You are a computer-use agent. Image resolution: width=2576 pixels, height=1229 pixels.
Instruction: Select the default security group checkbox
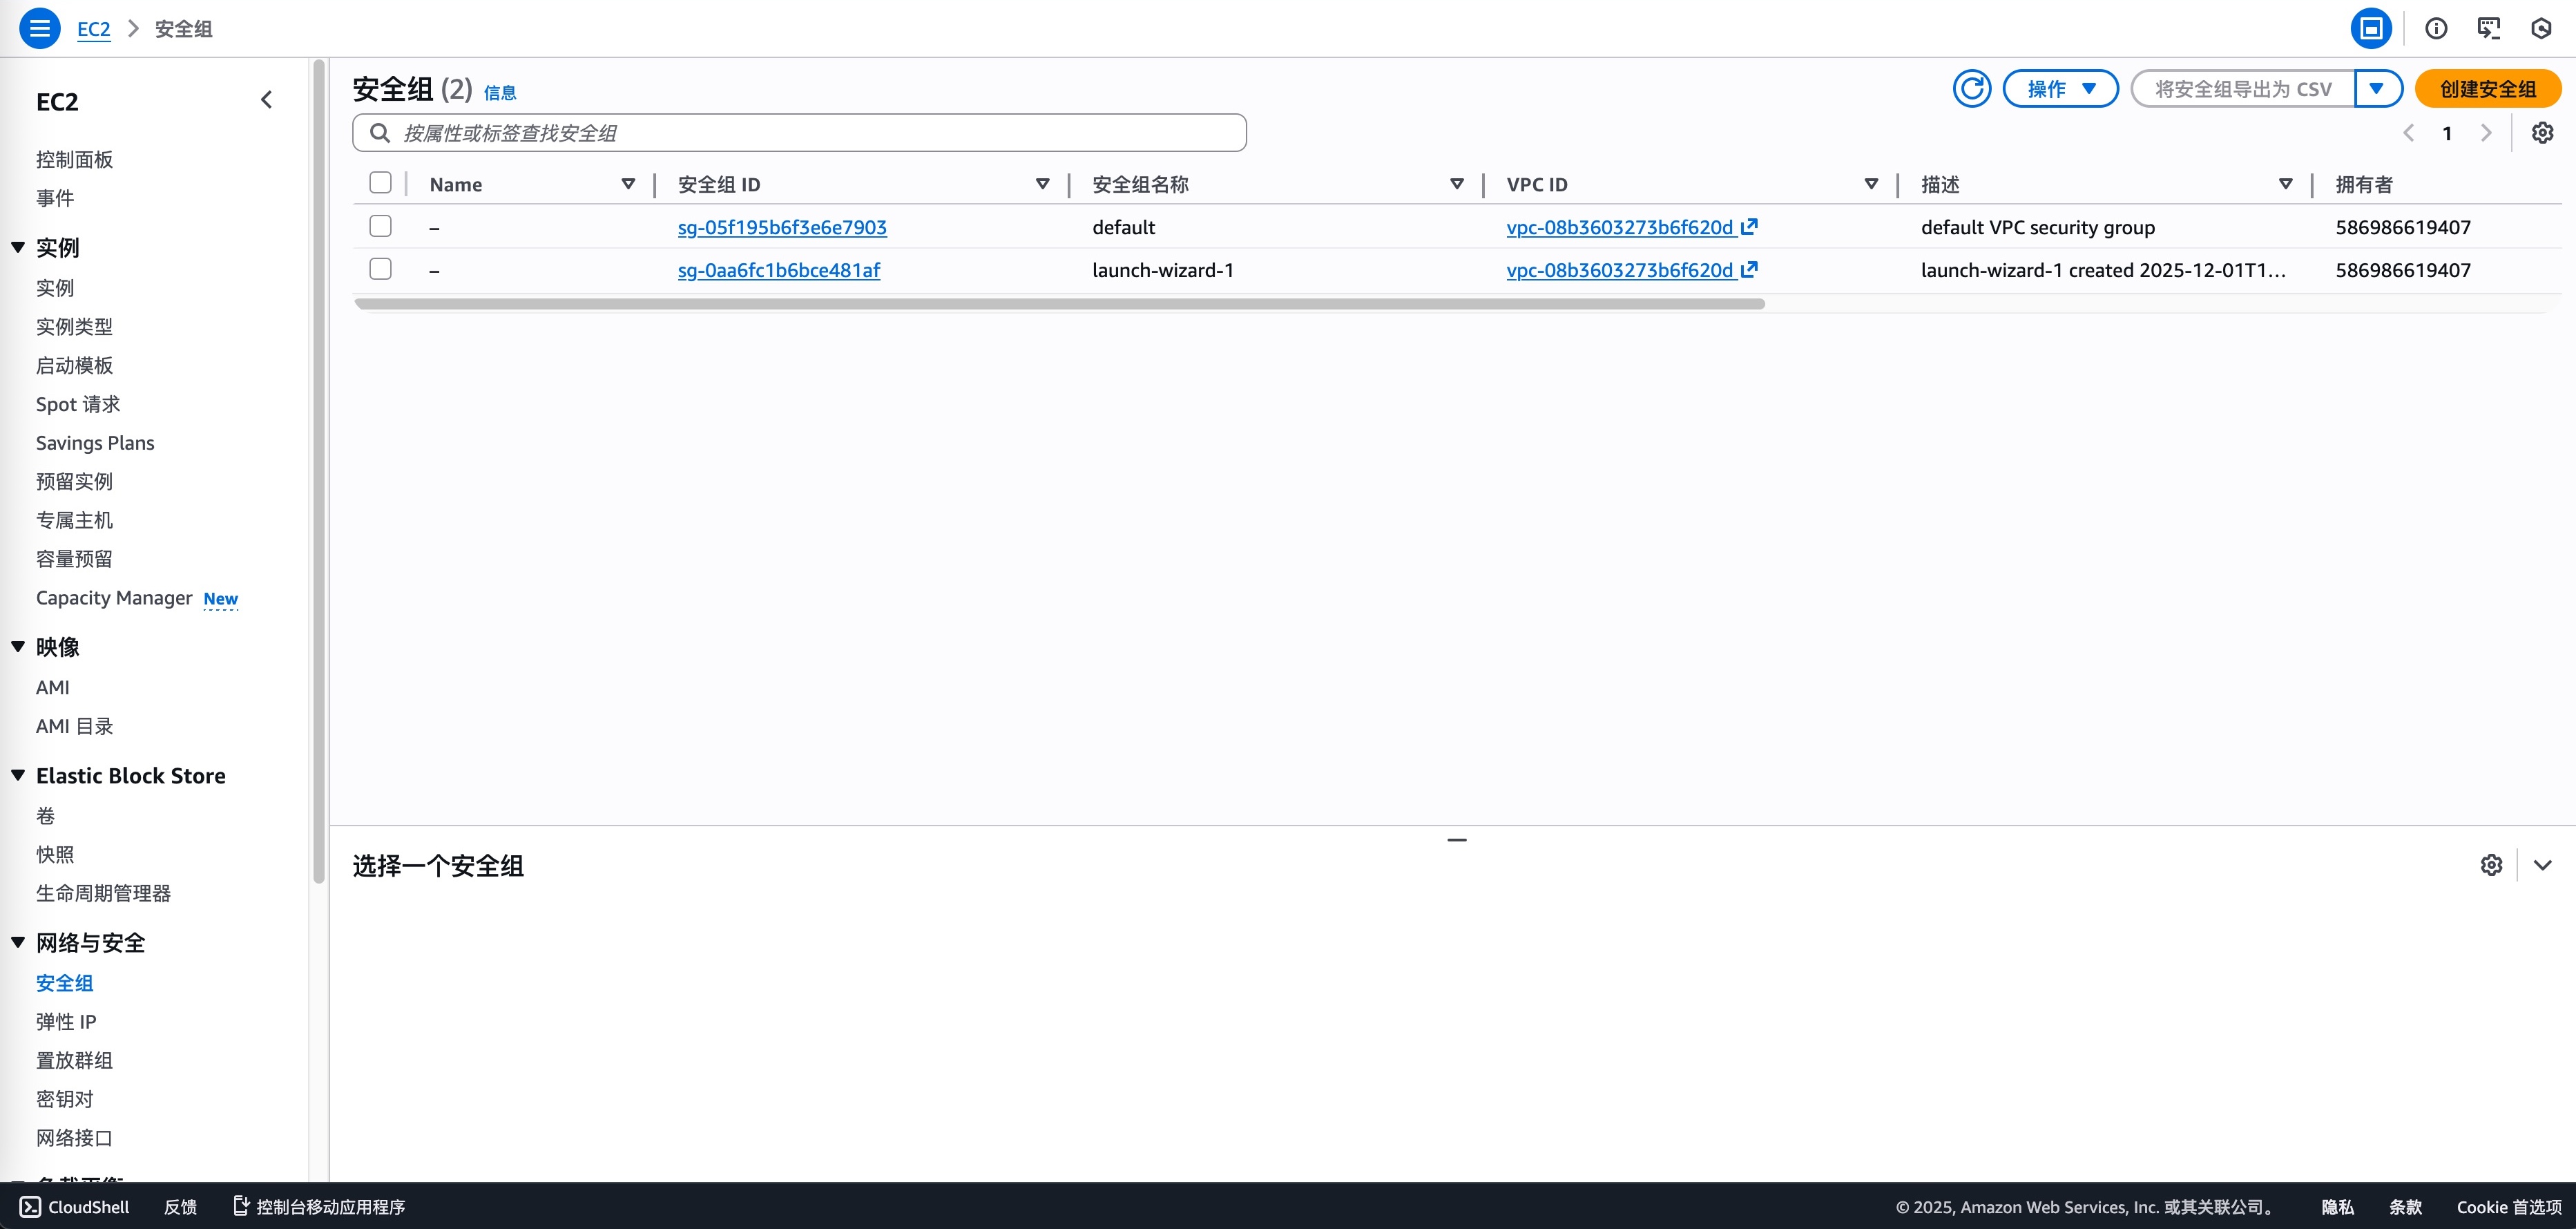(380, 226)
